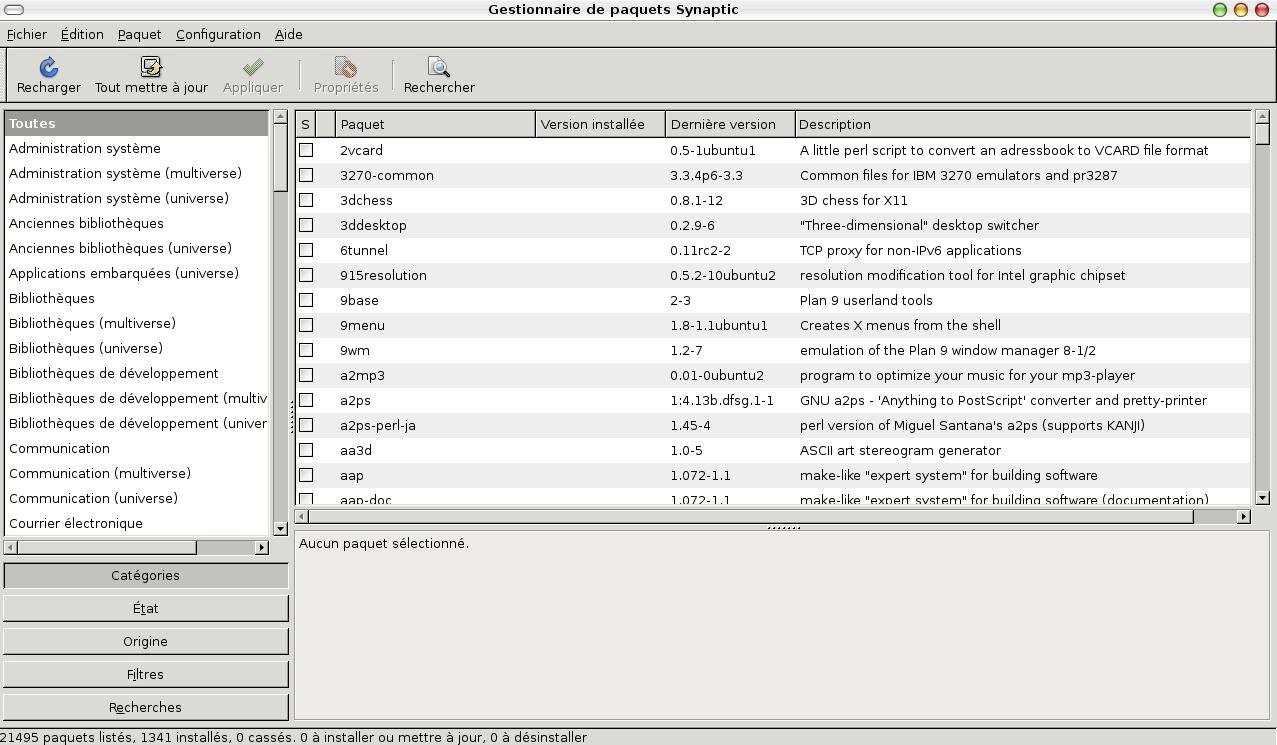
Task: Open the Édition menu
Action: [82, 34]
